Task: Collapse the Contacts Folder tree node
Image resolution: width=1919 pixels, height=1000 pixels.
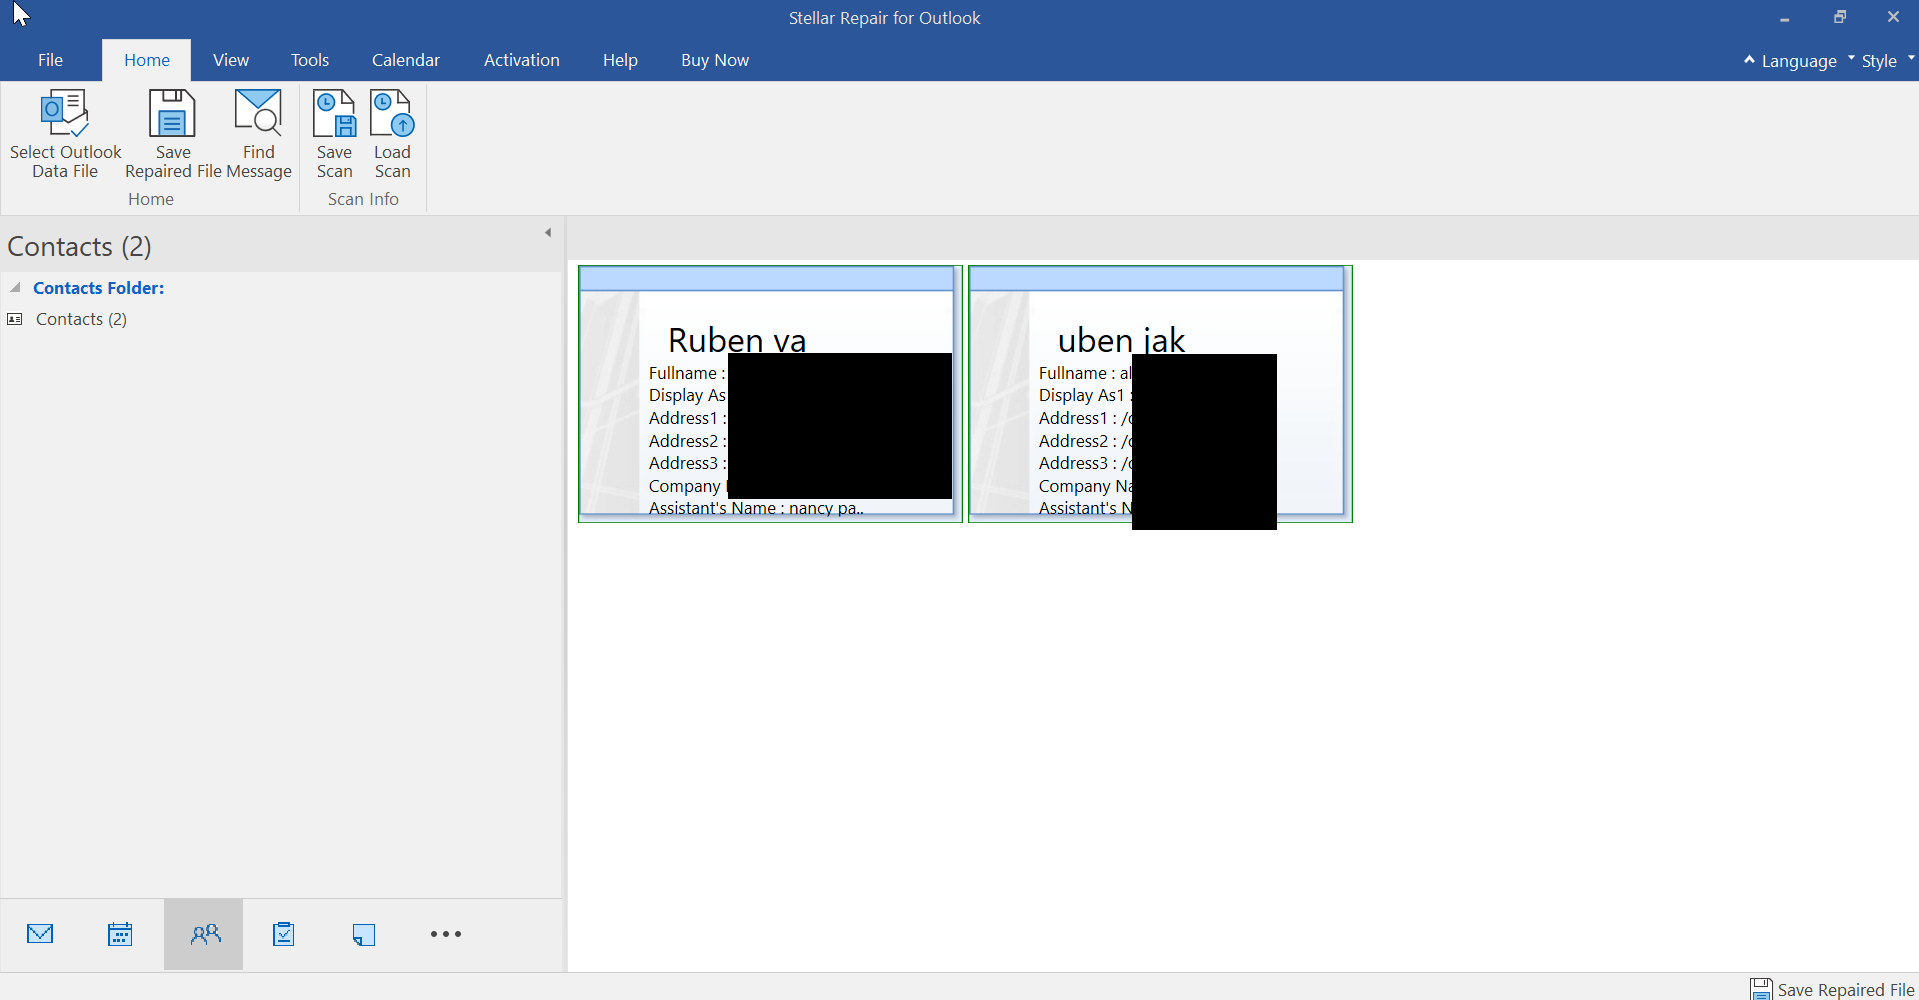Action: click(x=15, y=288)
